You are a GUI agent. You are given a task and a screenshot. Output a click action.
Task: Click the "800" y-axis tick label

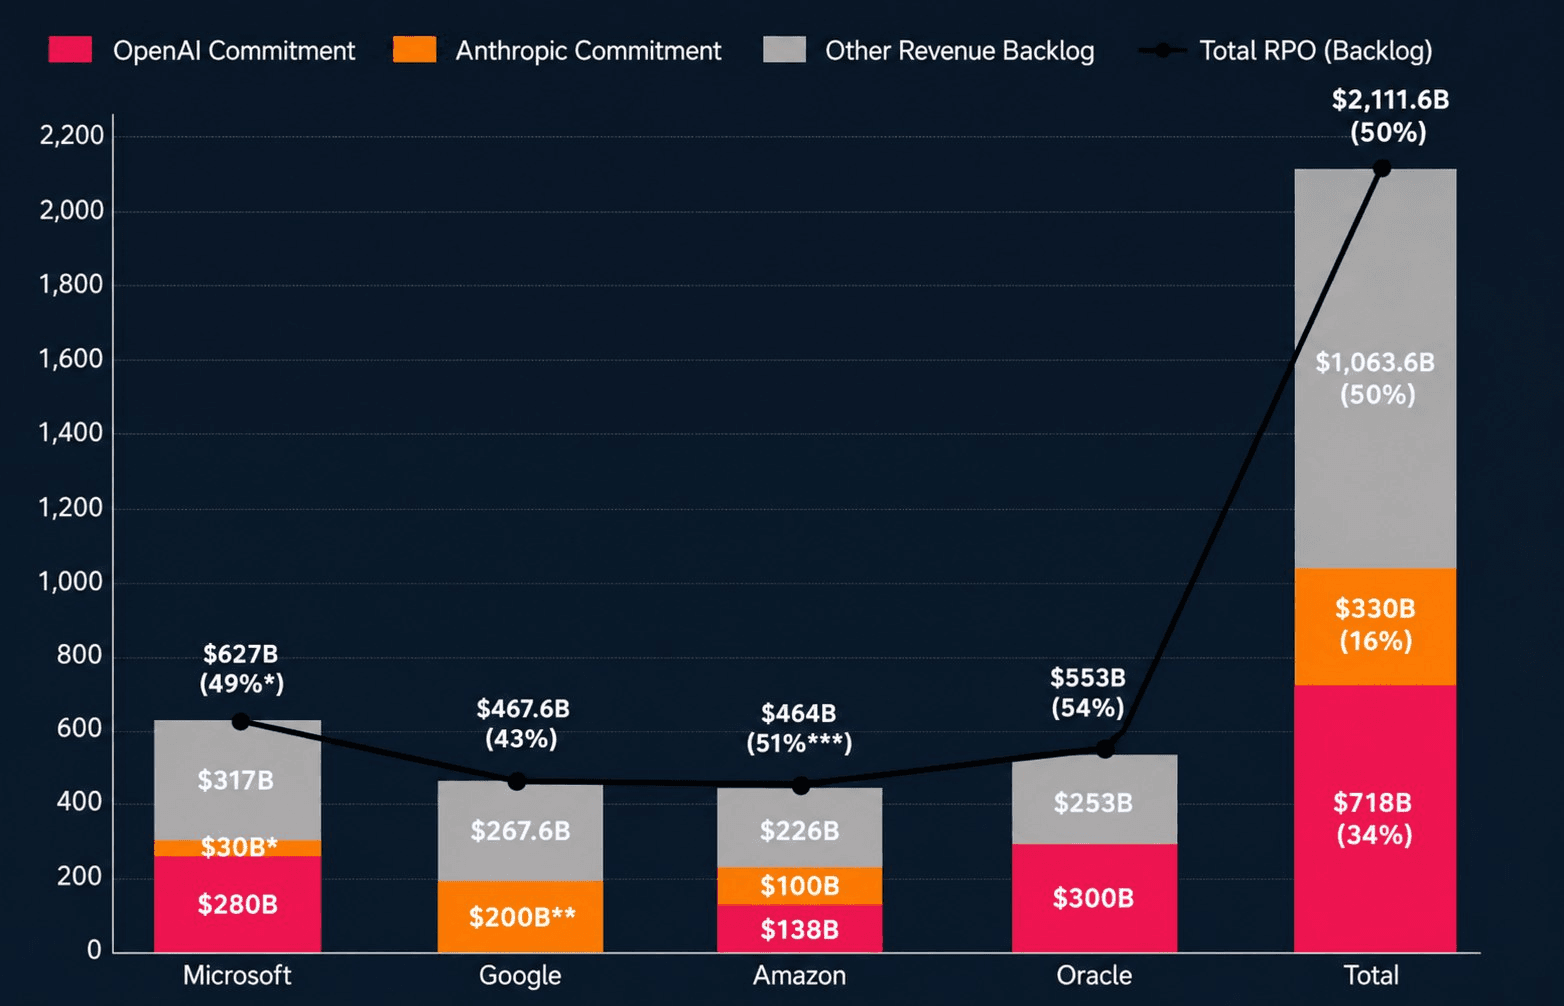tap(80, 655)
